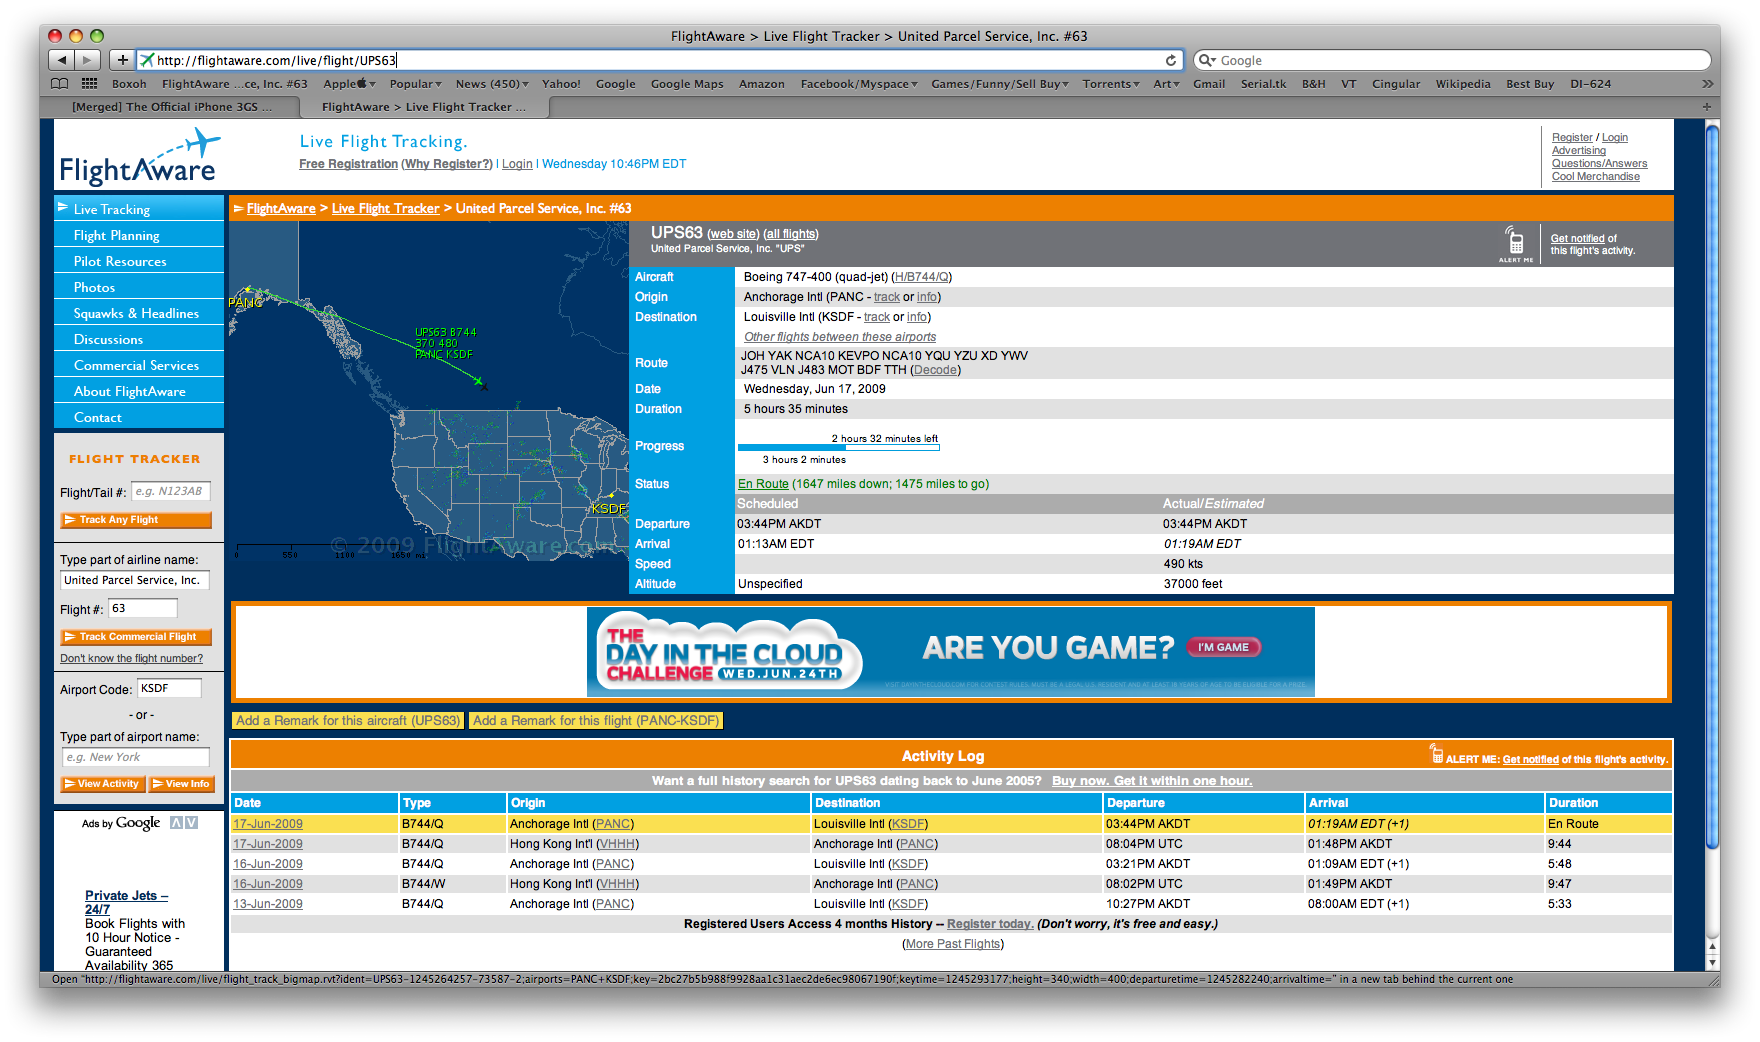This screenshot has width=1760, height=1042.
Task: Expand the Torrents bookmarks folder
Action: [x=1111, y=84]
